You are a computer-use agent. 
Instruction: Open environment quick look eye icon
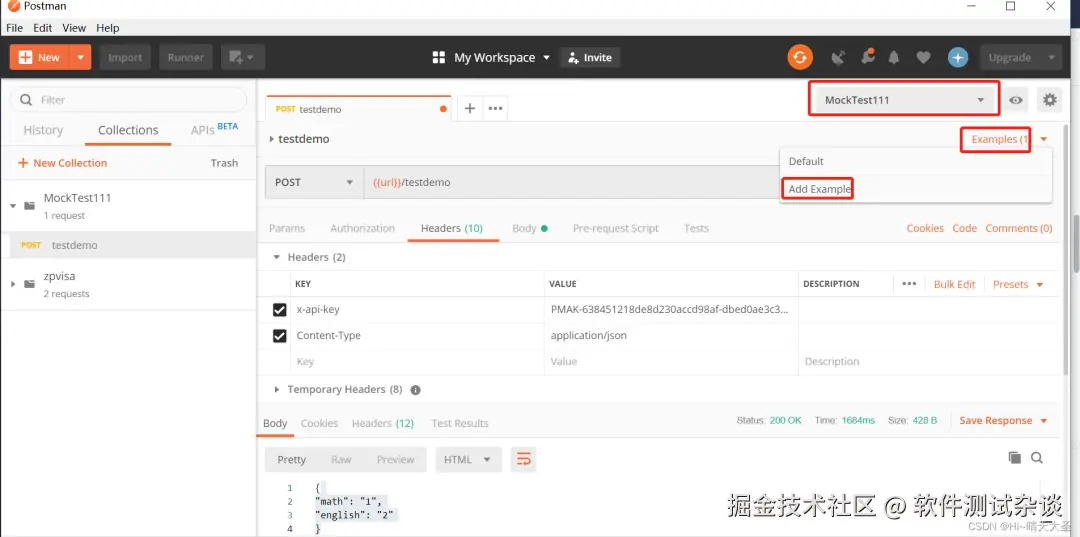(1016, 100)
